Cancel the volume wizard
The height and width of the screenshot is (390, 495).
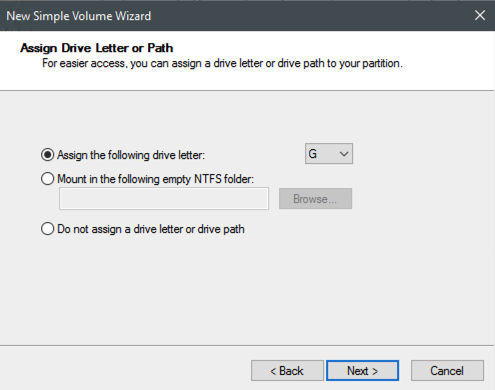[447, 370]
